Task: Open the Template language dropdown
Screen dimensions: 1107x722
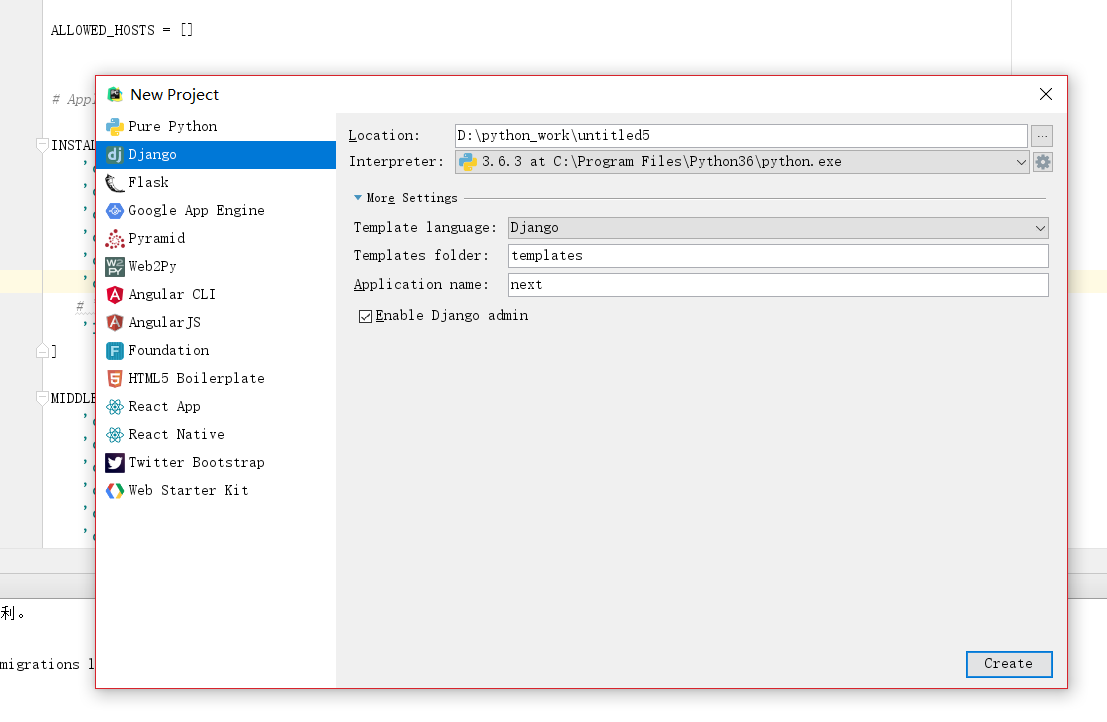Action: (1040, 228)
